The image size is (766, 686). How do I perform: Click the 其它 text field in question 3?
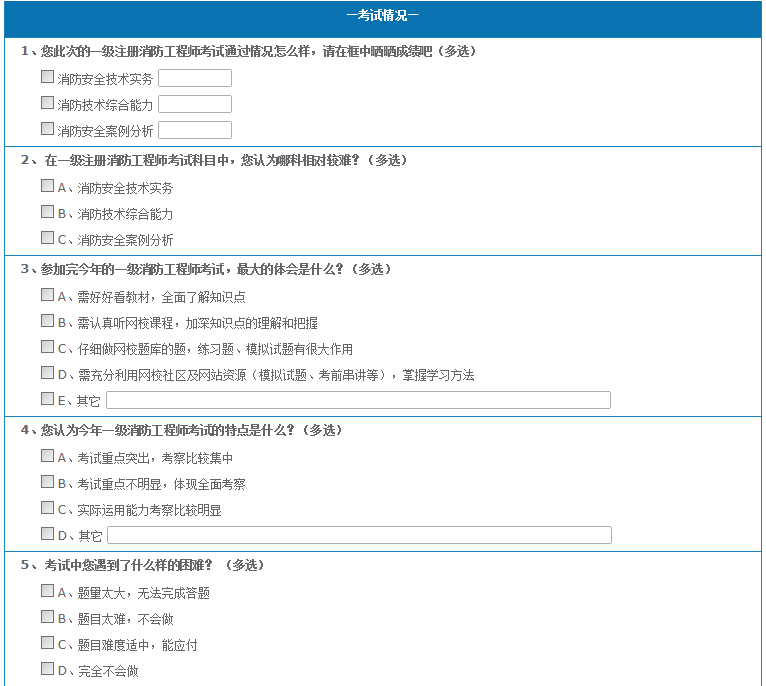click(x=358, y=400)
